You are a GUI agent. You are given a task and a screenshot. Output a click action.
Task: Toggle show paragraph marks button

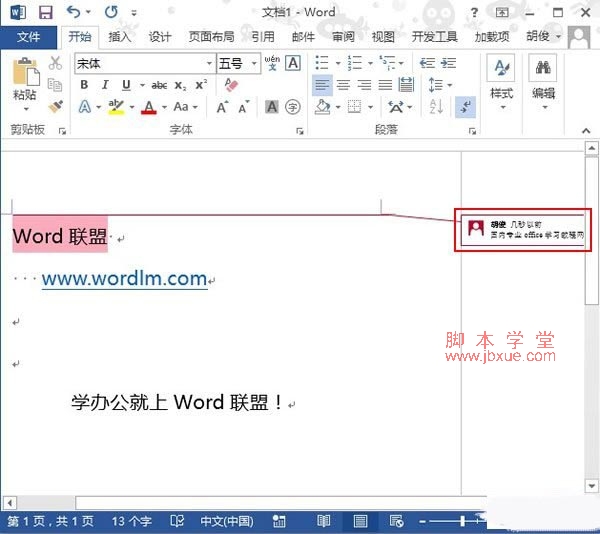tap(465, 107)
